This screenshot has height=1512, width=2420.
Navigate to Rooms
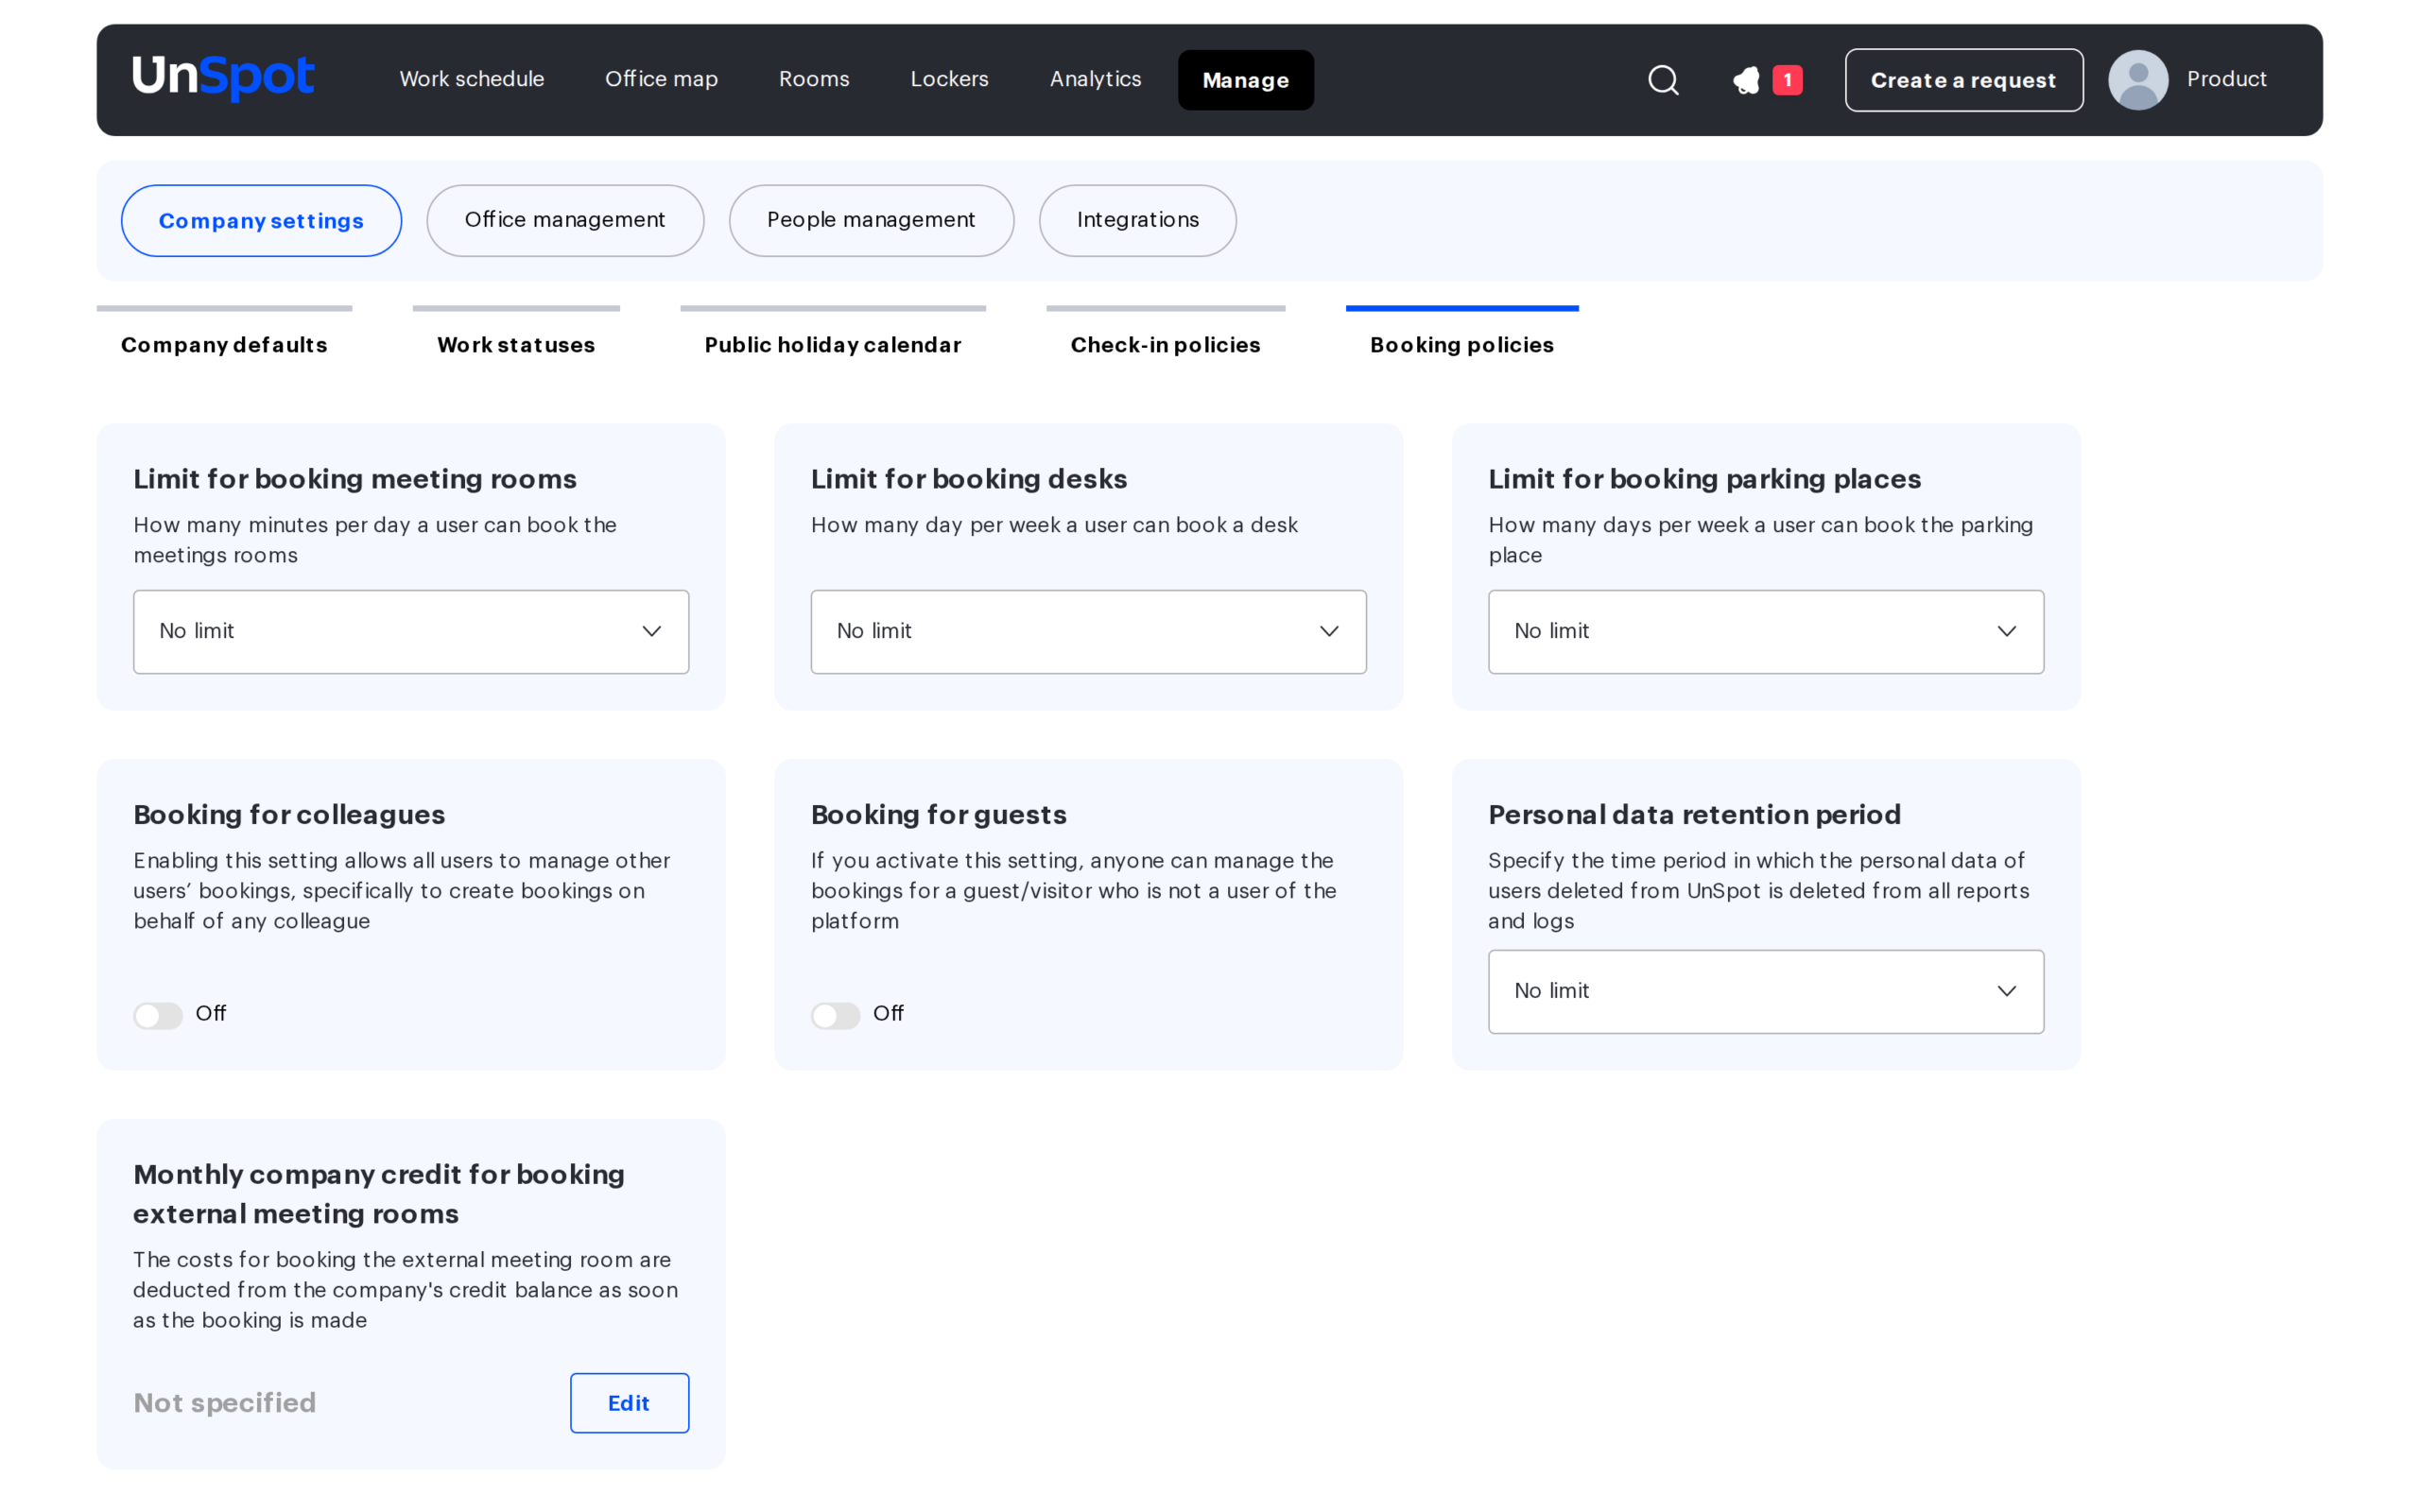(x=814, y=79)
